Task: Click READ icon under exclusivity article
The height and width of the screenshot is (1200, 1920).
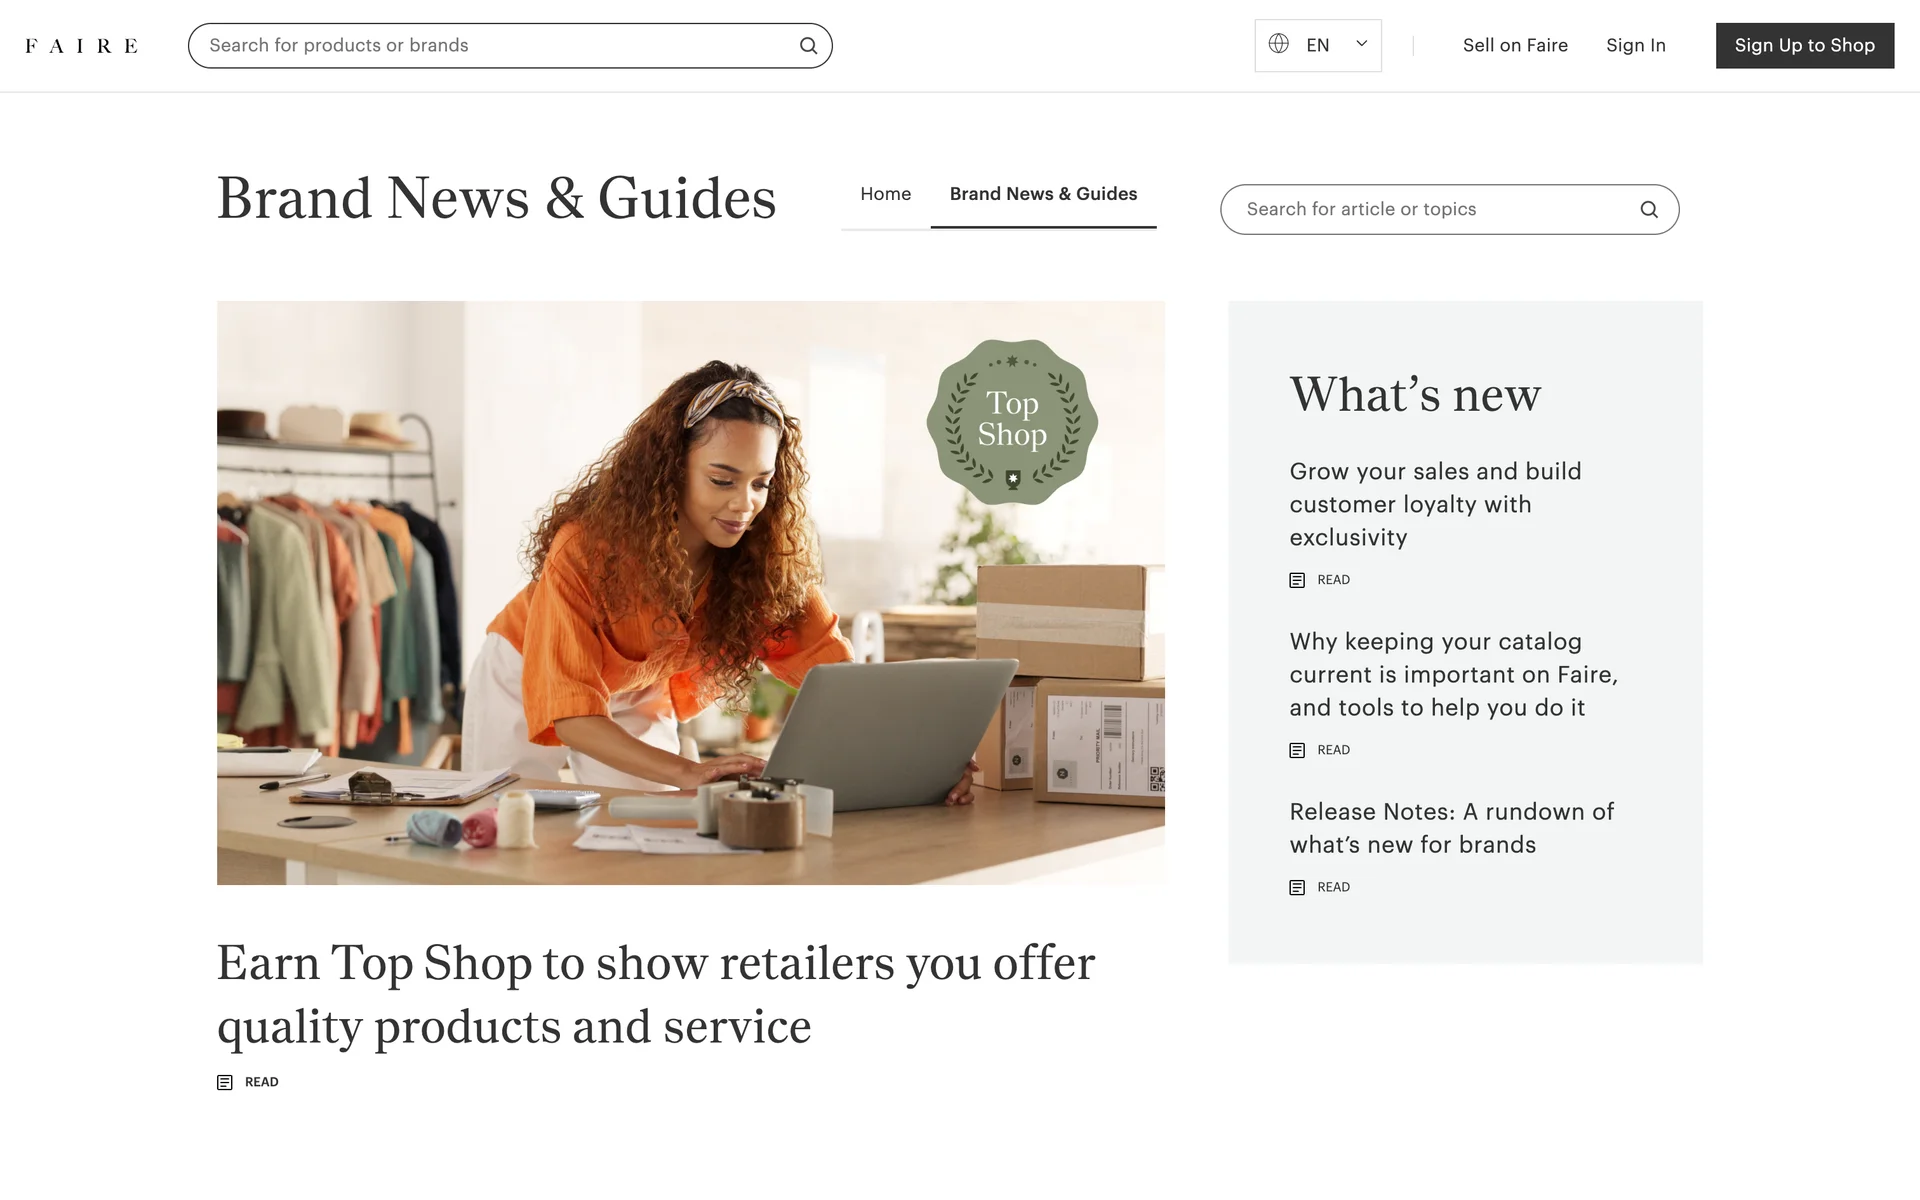Action: click(x=1297, y=580)
